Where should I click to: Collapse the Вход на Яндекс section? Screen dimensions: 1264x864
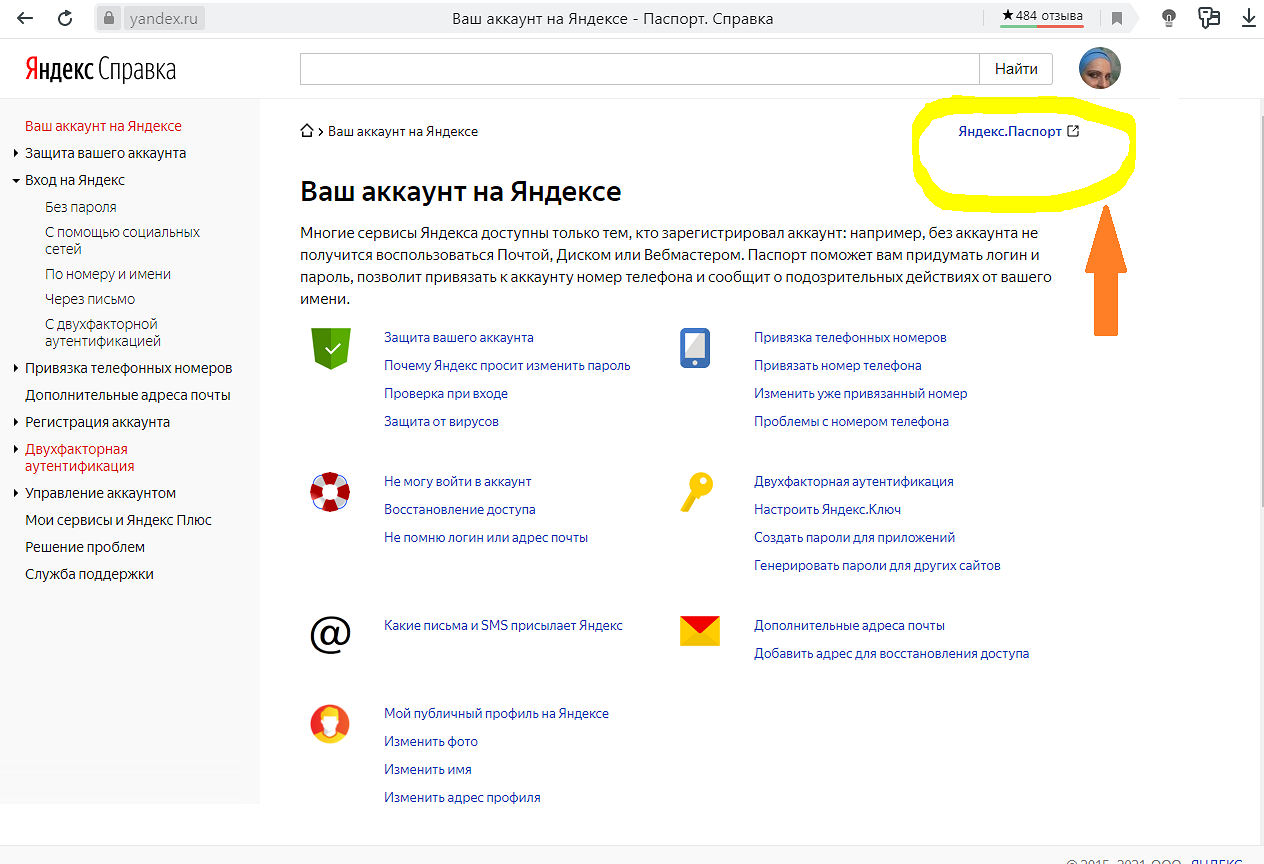[16, 181]
